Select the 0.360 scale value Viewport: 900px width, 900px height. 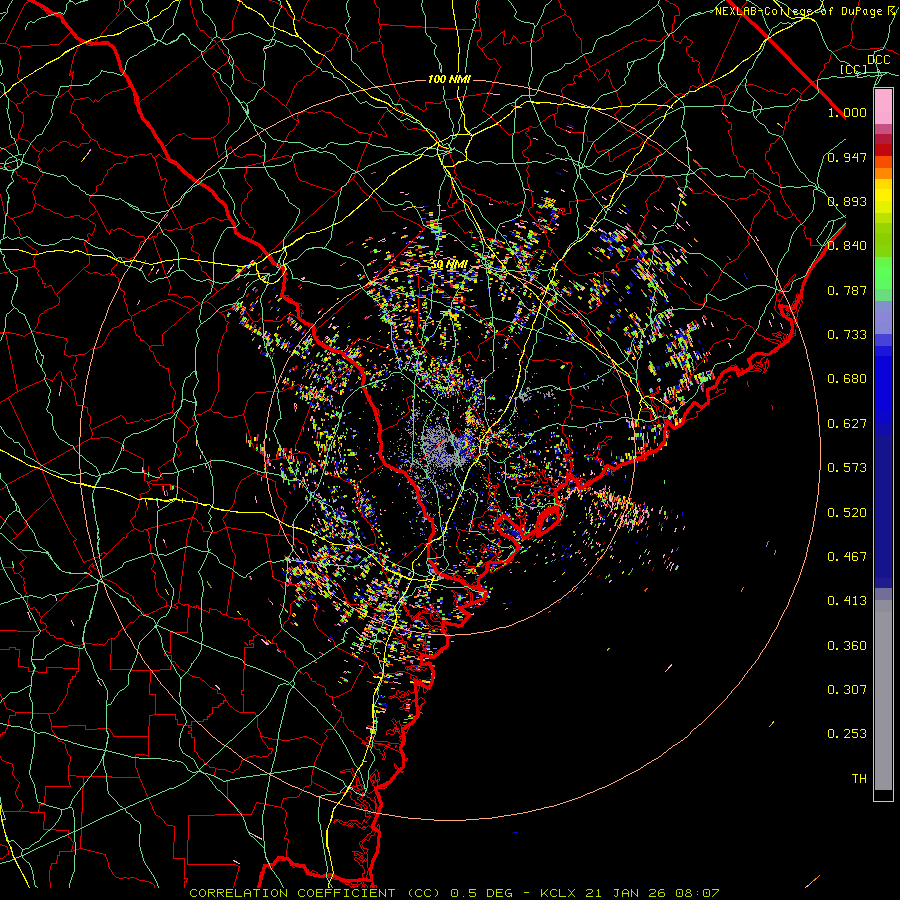847,646
